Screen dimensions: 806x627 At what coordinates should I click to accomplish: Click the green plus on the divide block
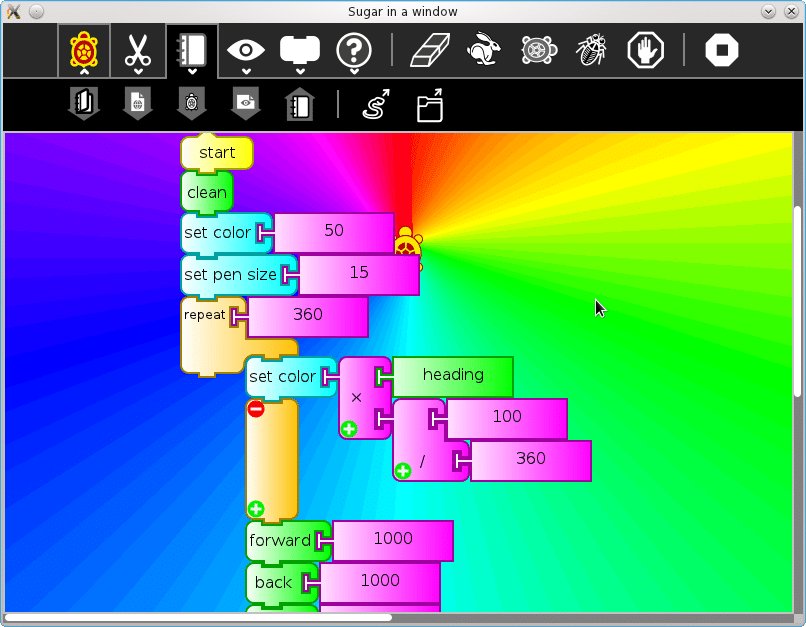pos(403,471)
